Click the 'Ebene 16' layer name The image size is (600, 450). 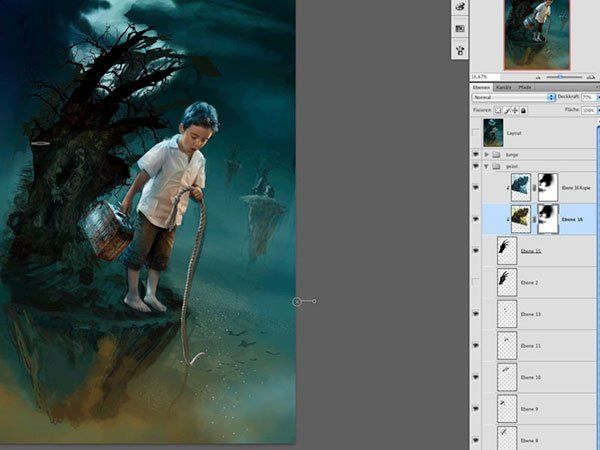click(572, 219)
